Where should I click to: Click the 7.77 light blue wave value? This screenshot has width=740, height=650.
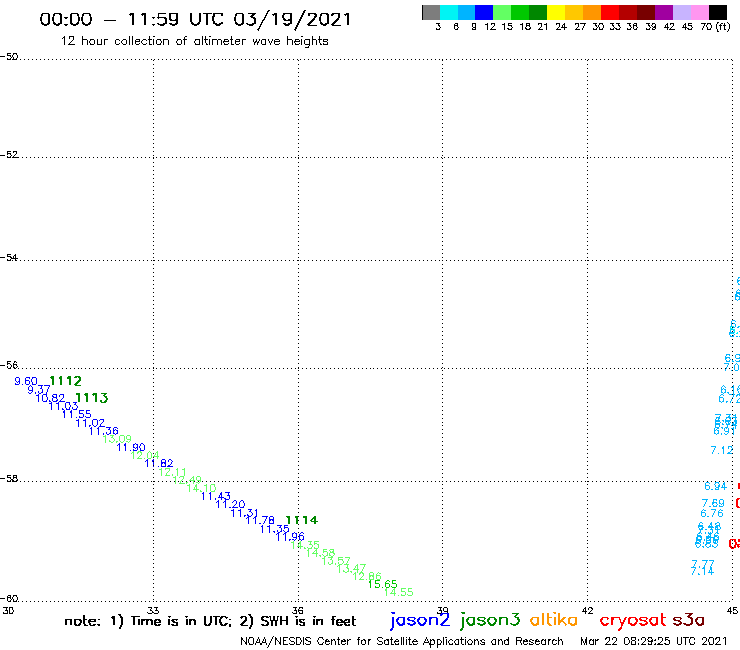703,564
